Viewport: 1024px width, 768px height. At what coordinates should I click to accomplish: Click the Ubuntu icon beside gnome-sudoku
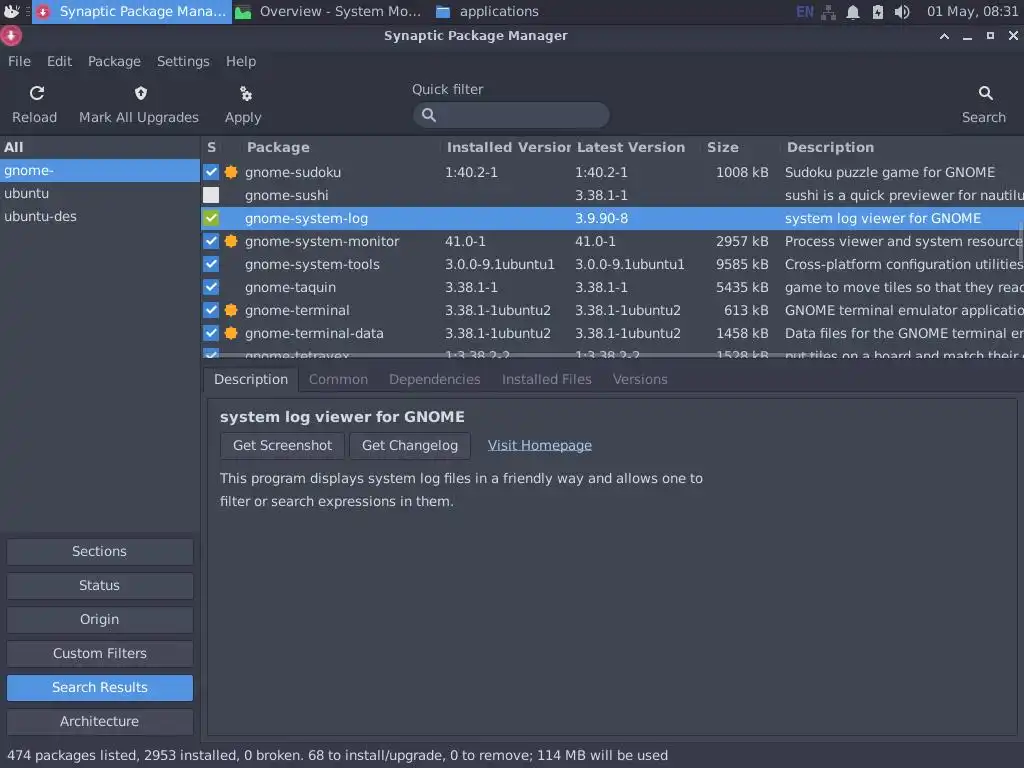[x=231, y=172]
